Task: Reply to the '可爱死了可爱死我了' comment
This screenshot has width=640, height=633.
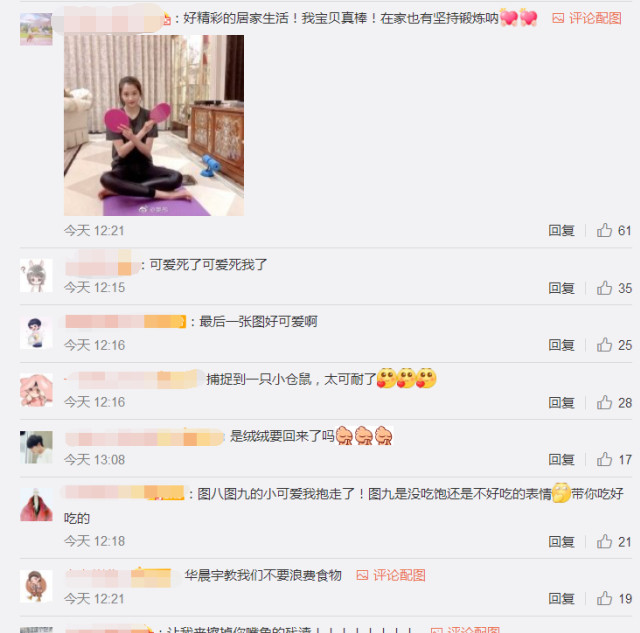Action: 561,288
